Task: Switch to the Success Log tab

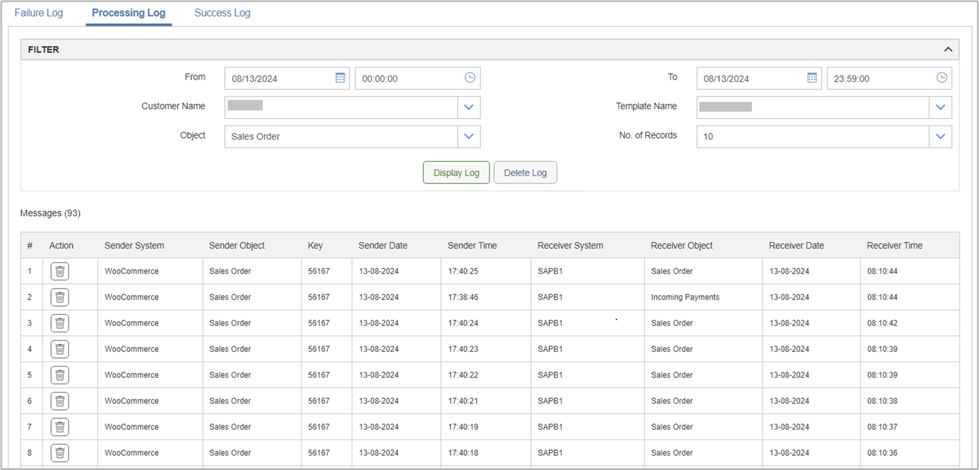Action: [x=222, y=14]
